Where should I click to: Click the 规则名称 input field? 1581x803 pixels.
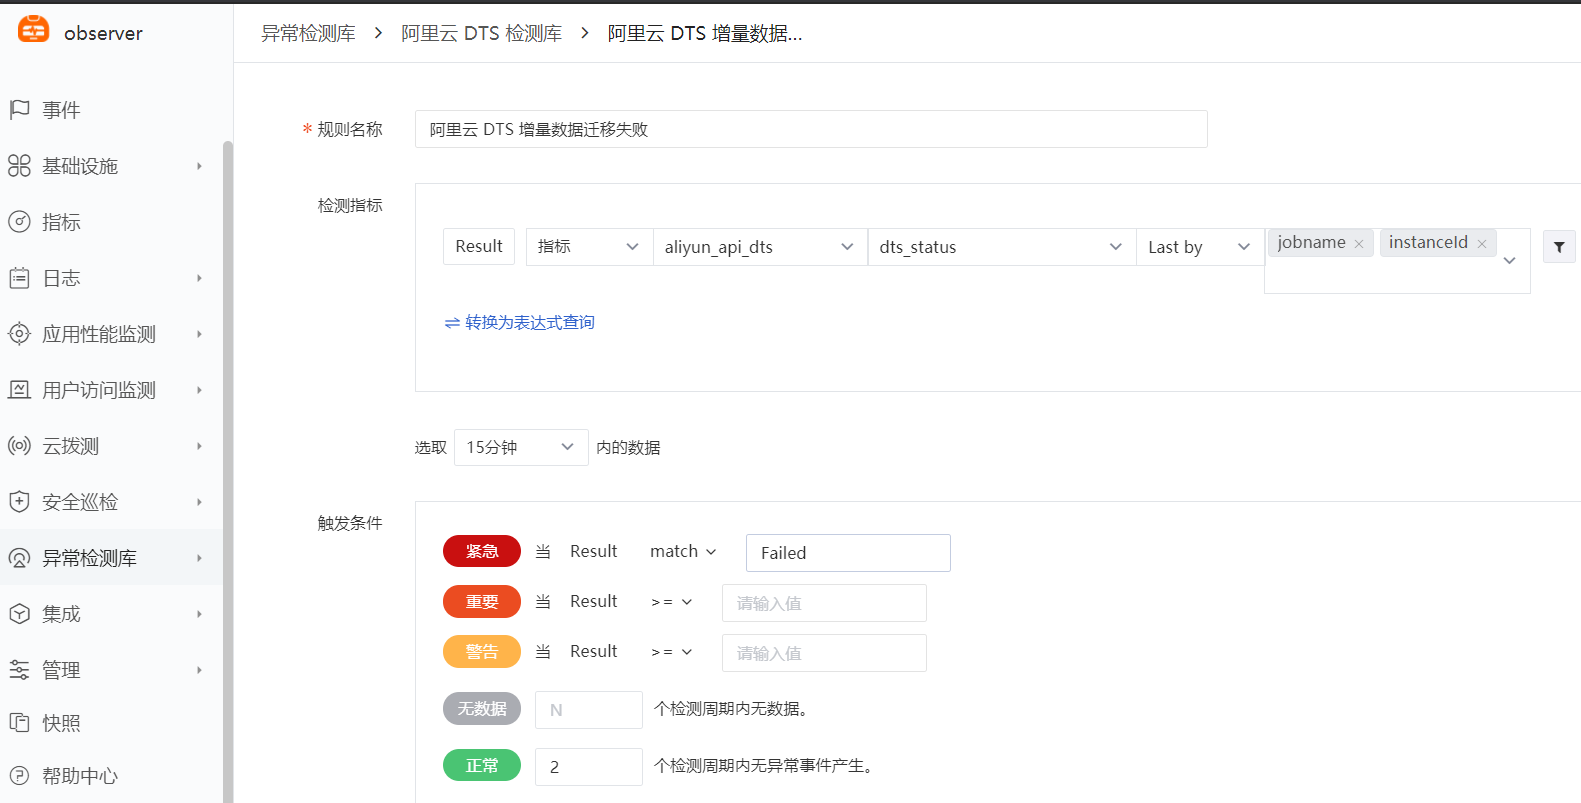pyautogui.click(x=811, y=129)
